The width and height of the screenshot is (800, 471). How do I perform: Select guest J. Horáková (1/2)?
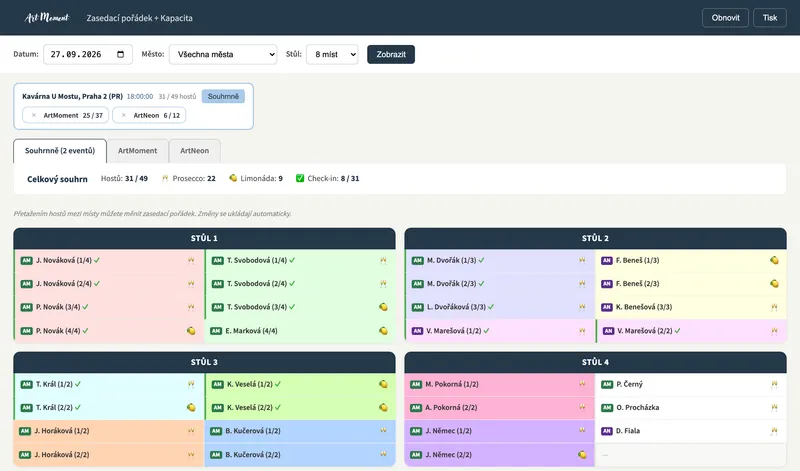(109, 431)
